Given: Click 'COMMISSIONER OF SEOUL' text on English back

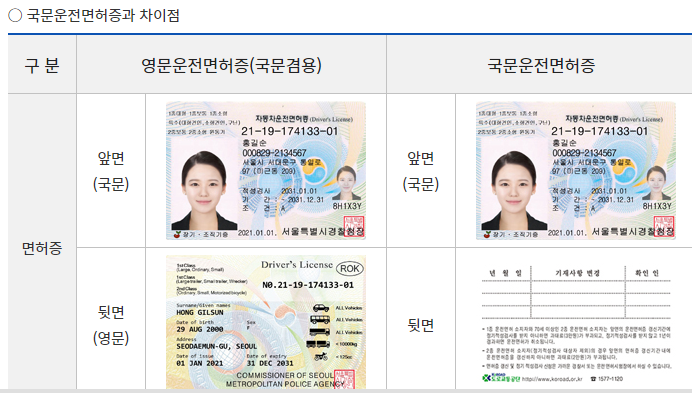Looking at the screenshot, I should tap(285, 375).
